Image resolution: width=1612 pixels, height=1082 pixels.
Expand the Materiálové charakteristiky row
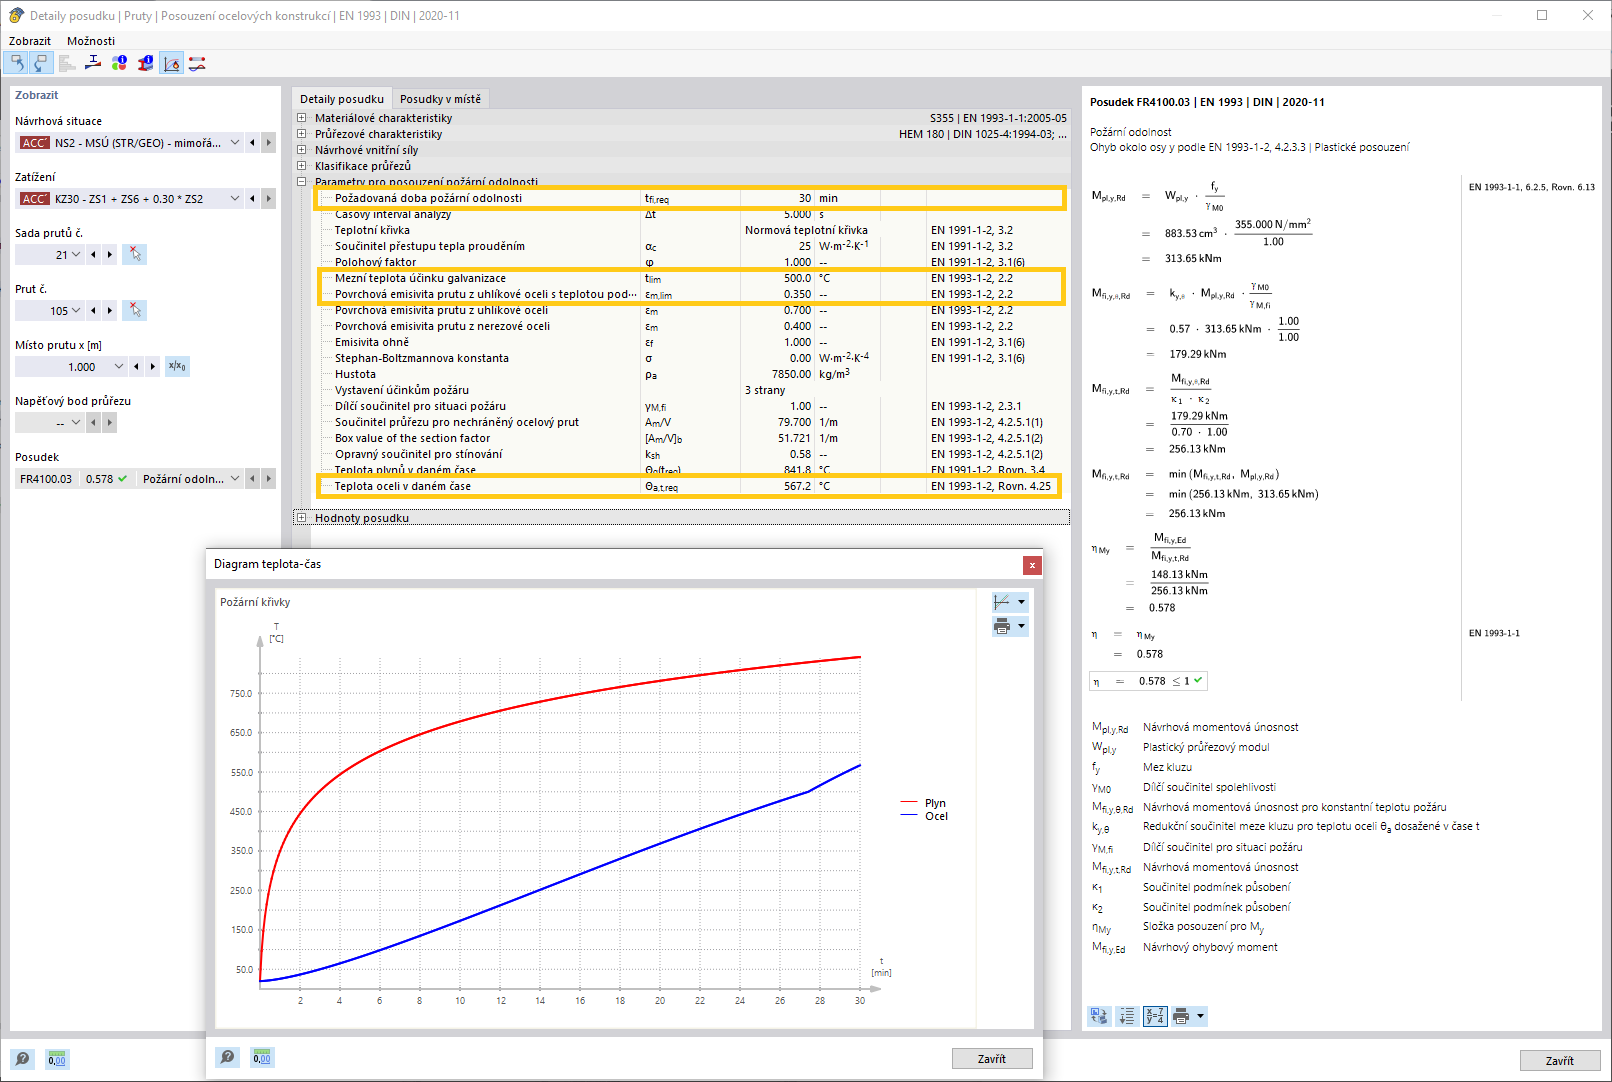[301, 118]
